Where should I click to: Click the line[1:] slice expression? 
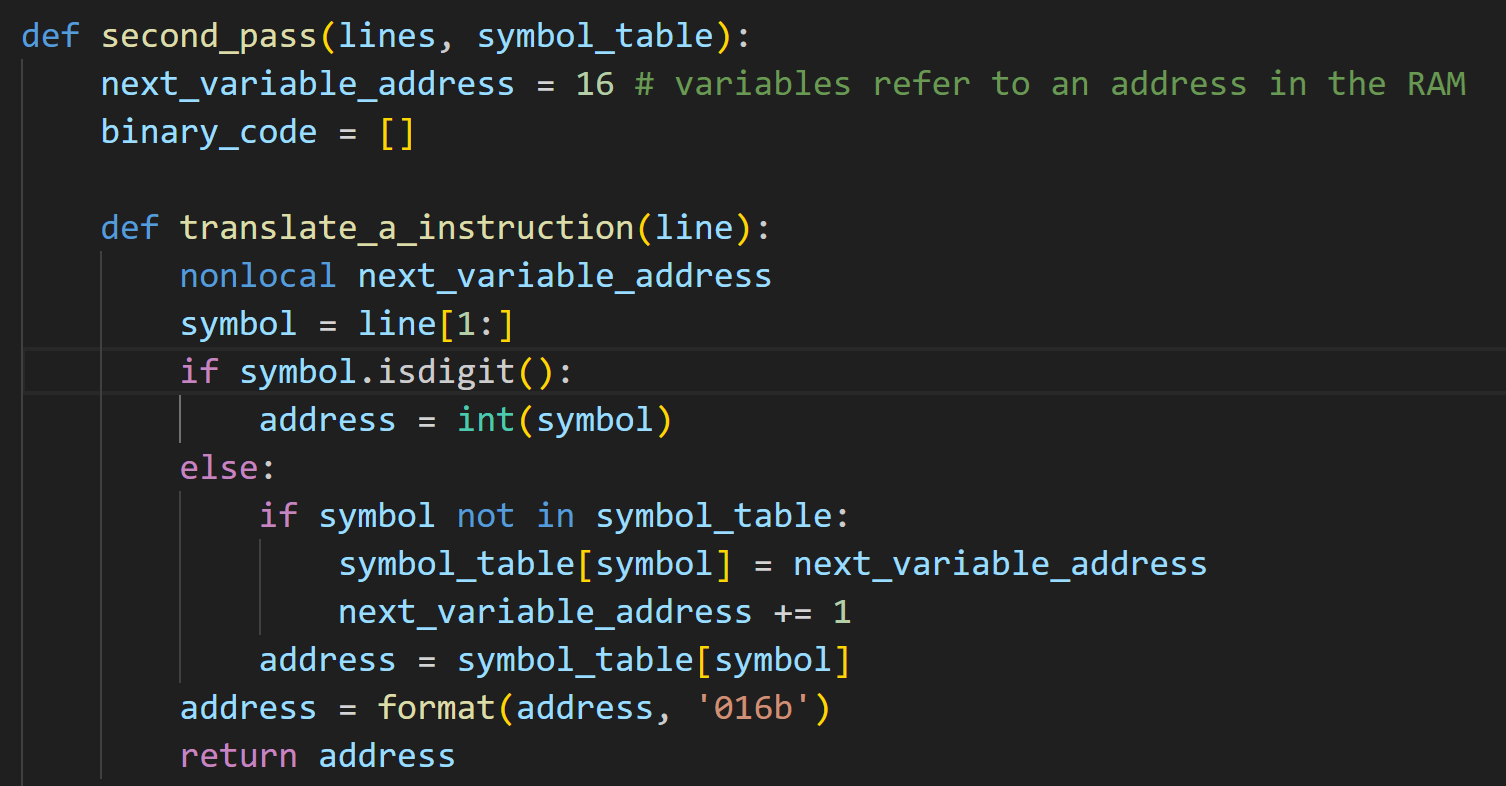(436, 324)
